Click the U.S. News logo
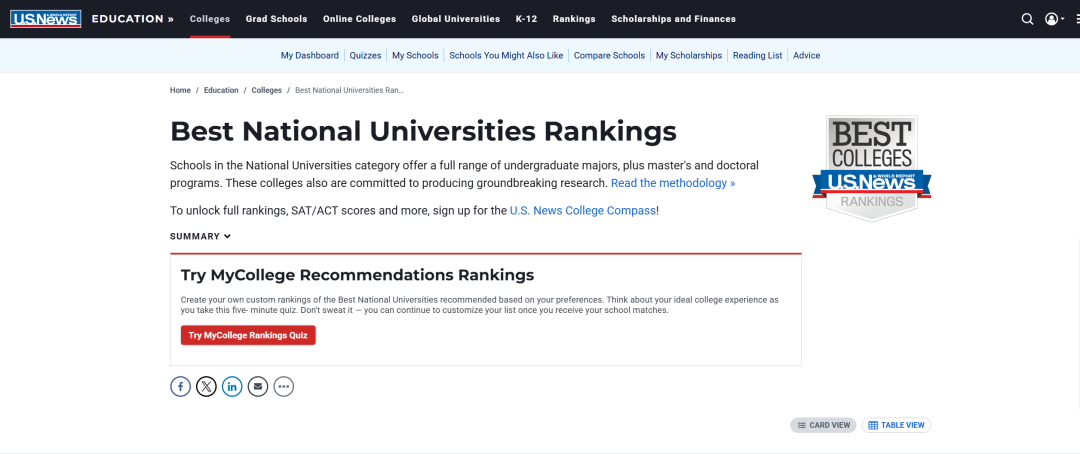 [45, 19]
